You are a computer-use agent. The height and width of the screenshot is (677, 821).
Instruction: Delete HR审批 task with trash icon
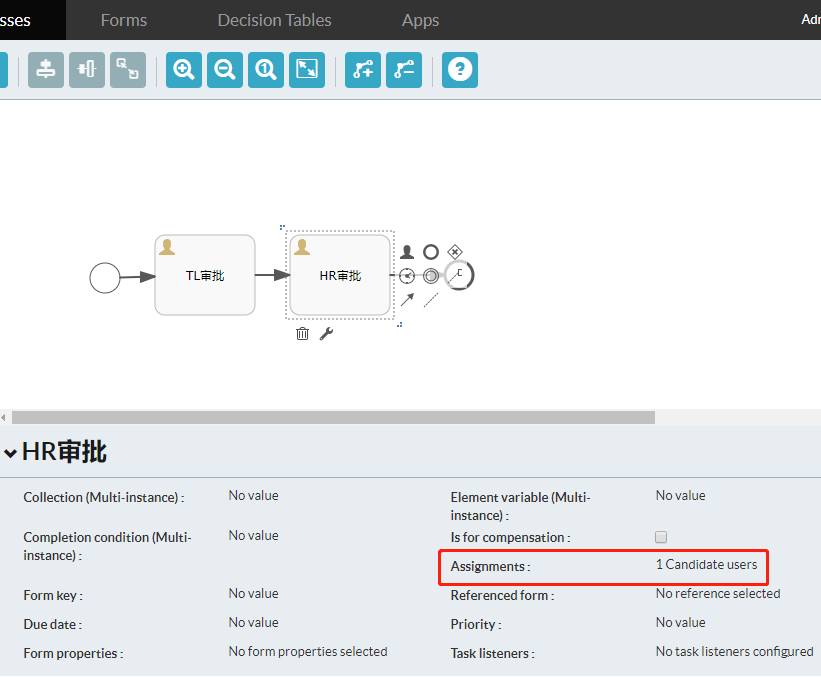(302, 334)
